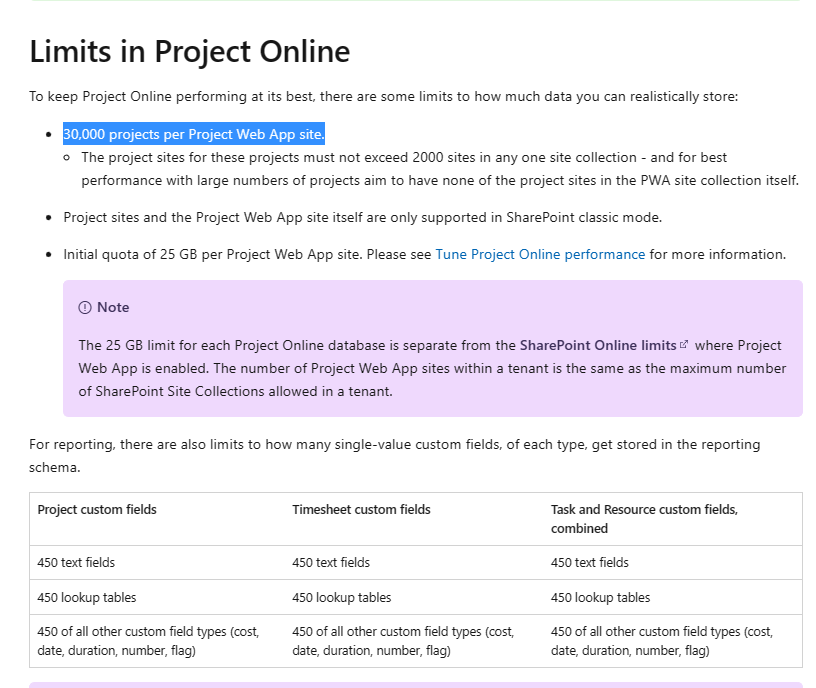The height and width of the screenshot is (688, 816).
Task: Click the 'Initial quota of 25 GB' bullet text
Action: pyautogui.click(x=425, y=254)
